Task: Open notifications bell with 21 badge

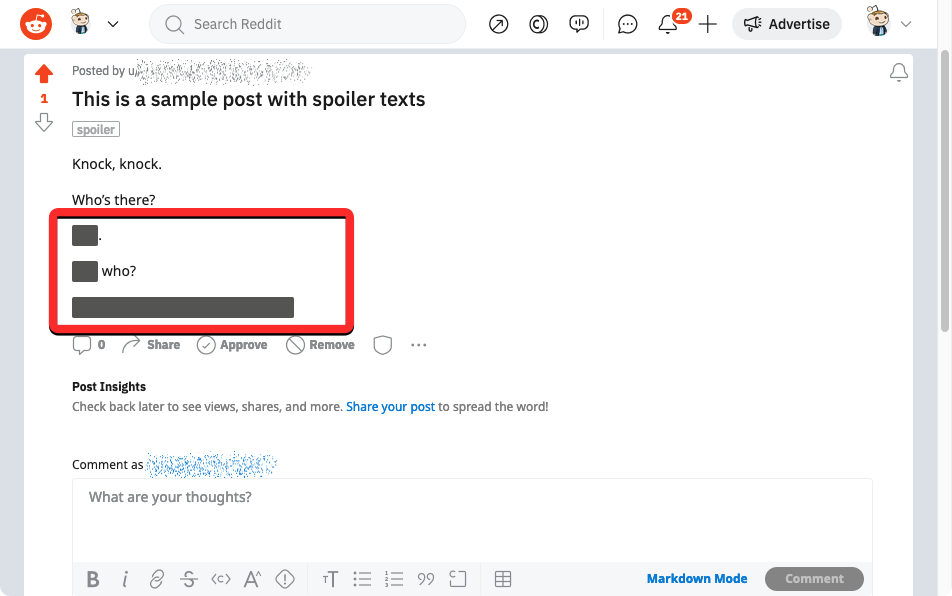Action: tap(668, 24)
